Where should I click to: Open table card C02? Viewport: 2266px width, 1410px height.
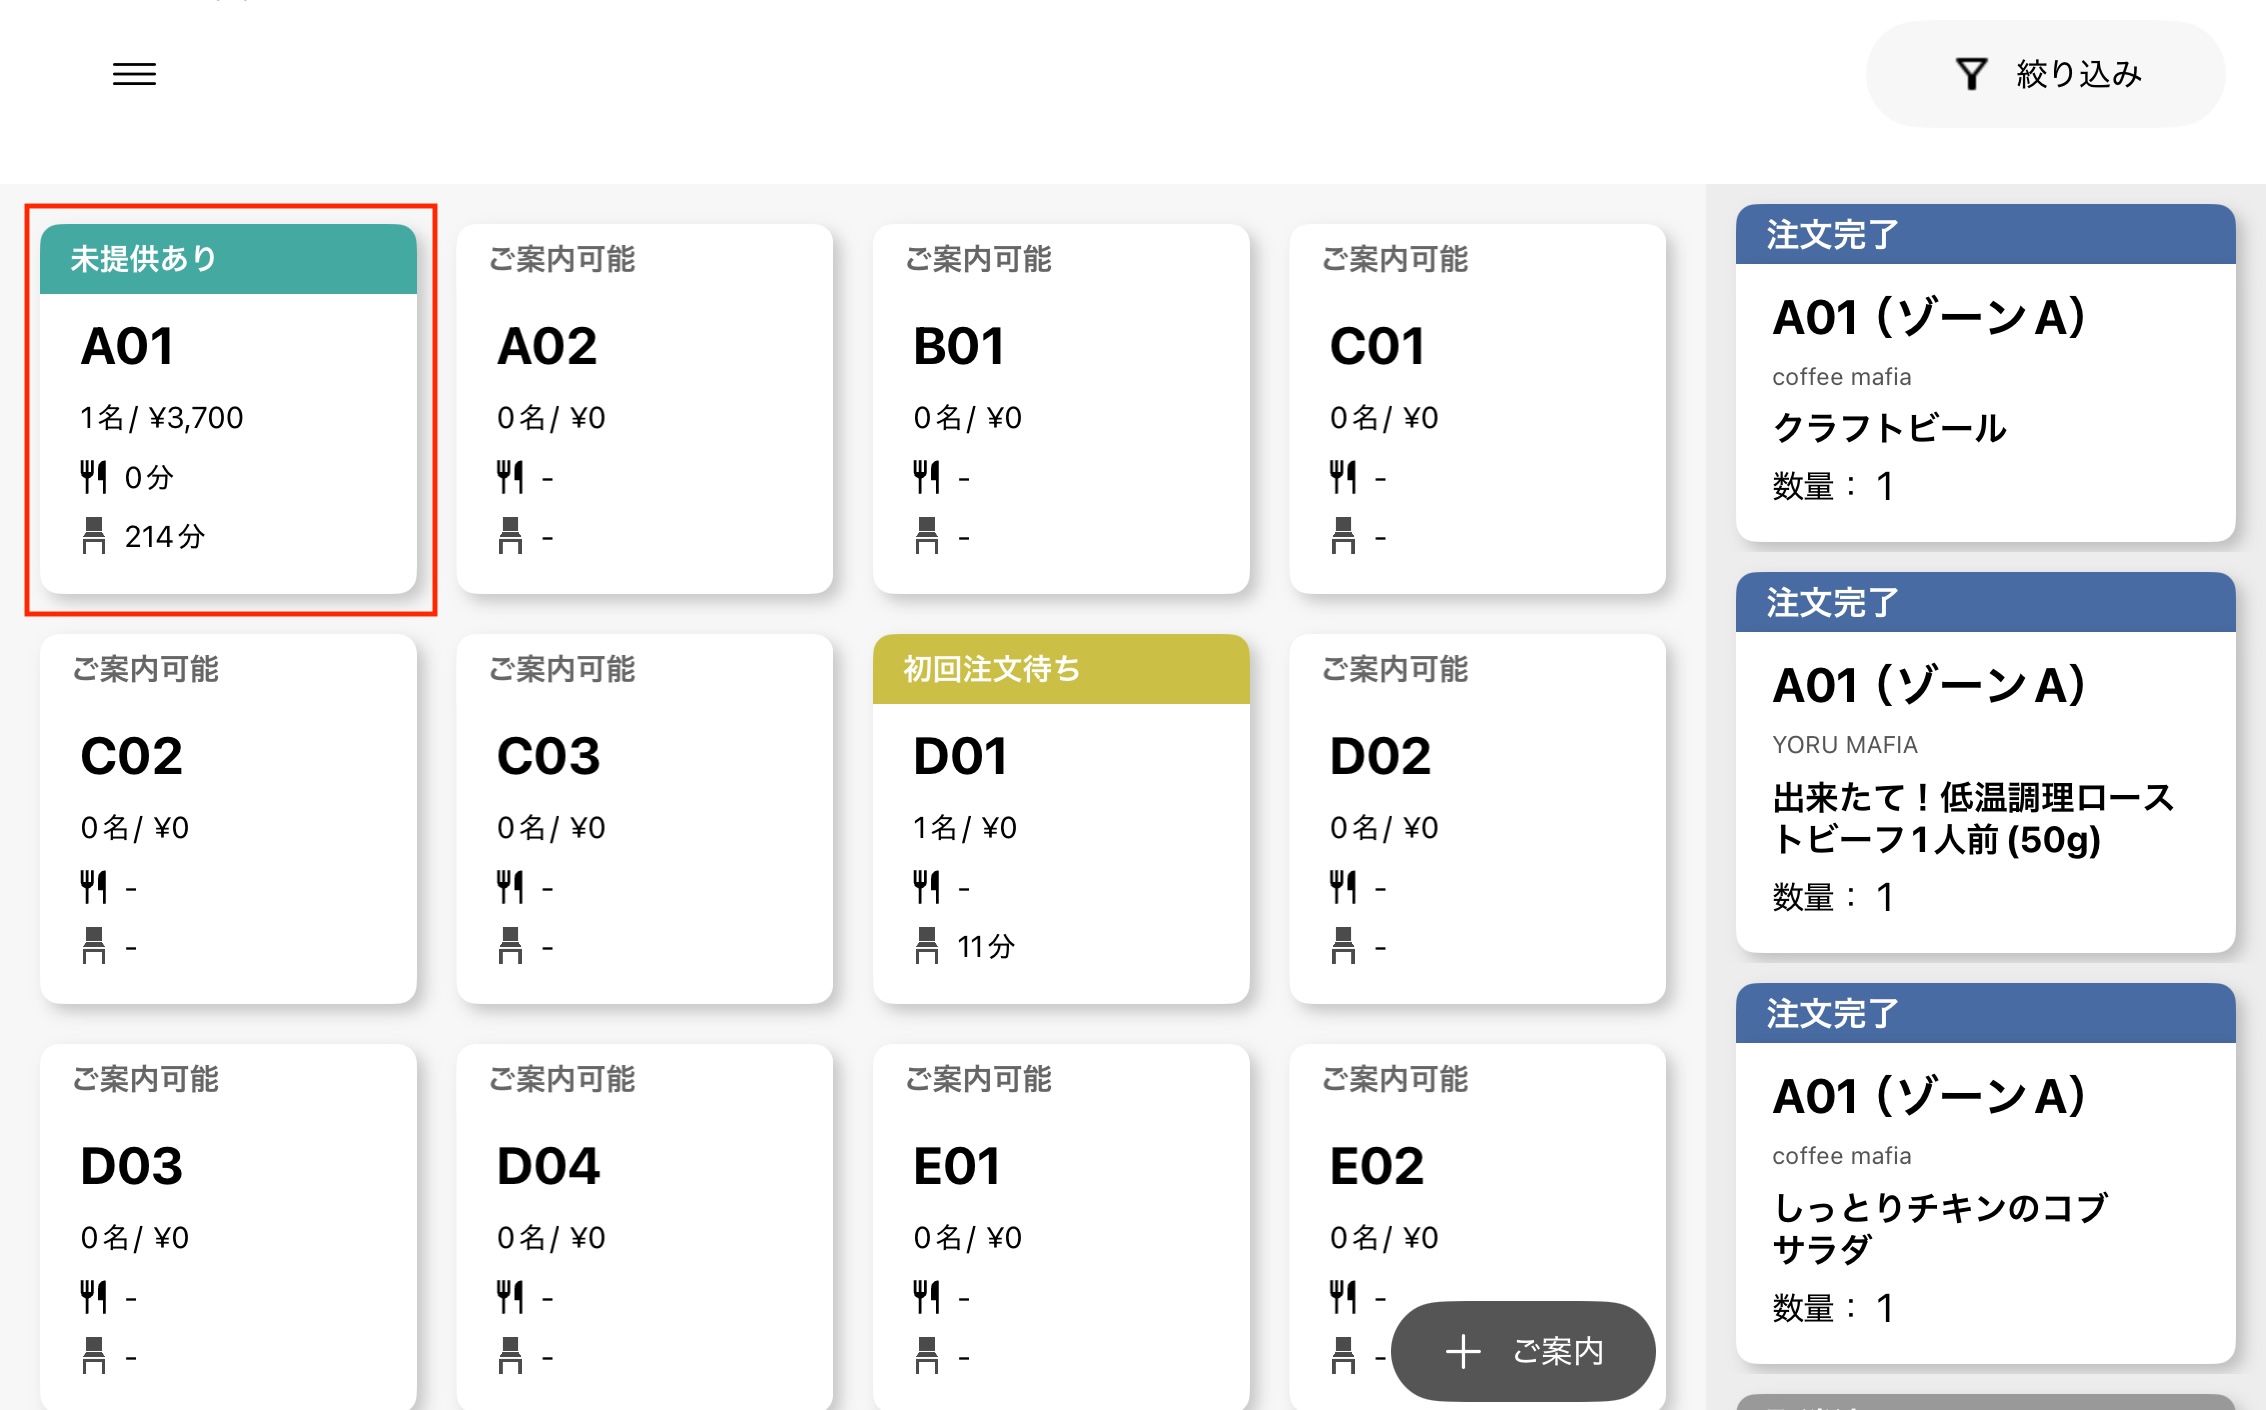228,818
